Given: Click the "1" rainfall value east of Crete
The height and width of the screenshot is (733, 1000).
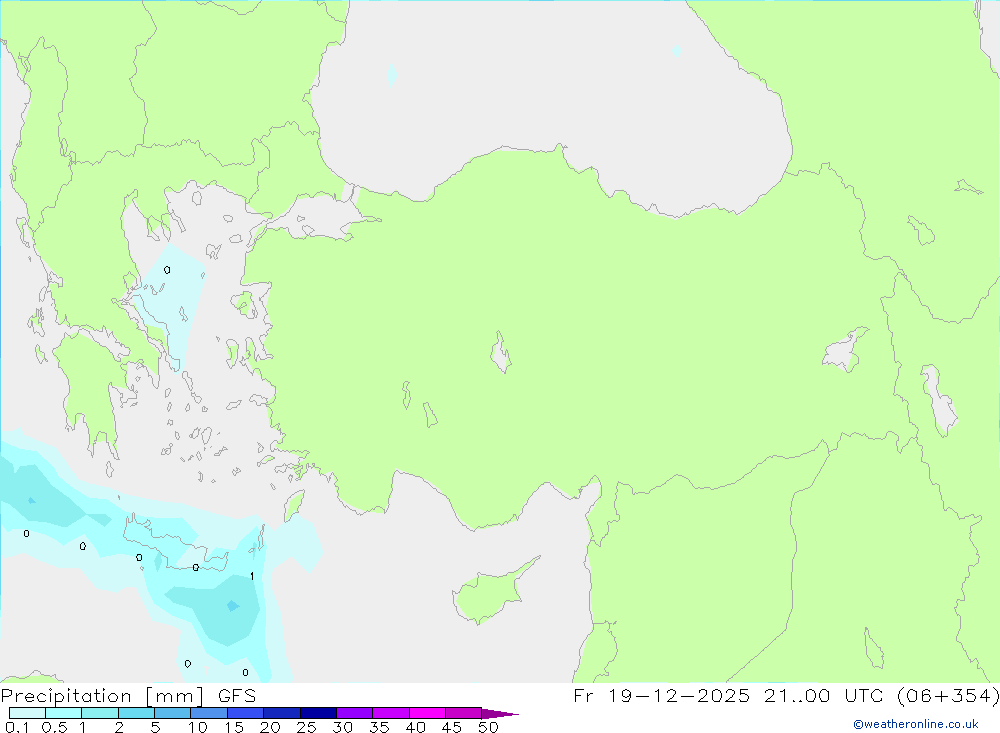Looking at the screenshot, I should click(x=253, y=576).
